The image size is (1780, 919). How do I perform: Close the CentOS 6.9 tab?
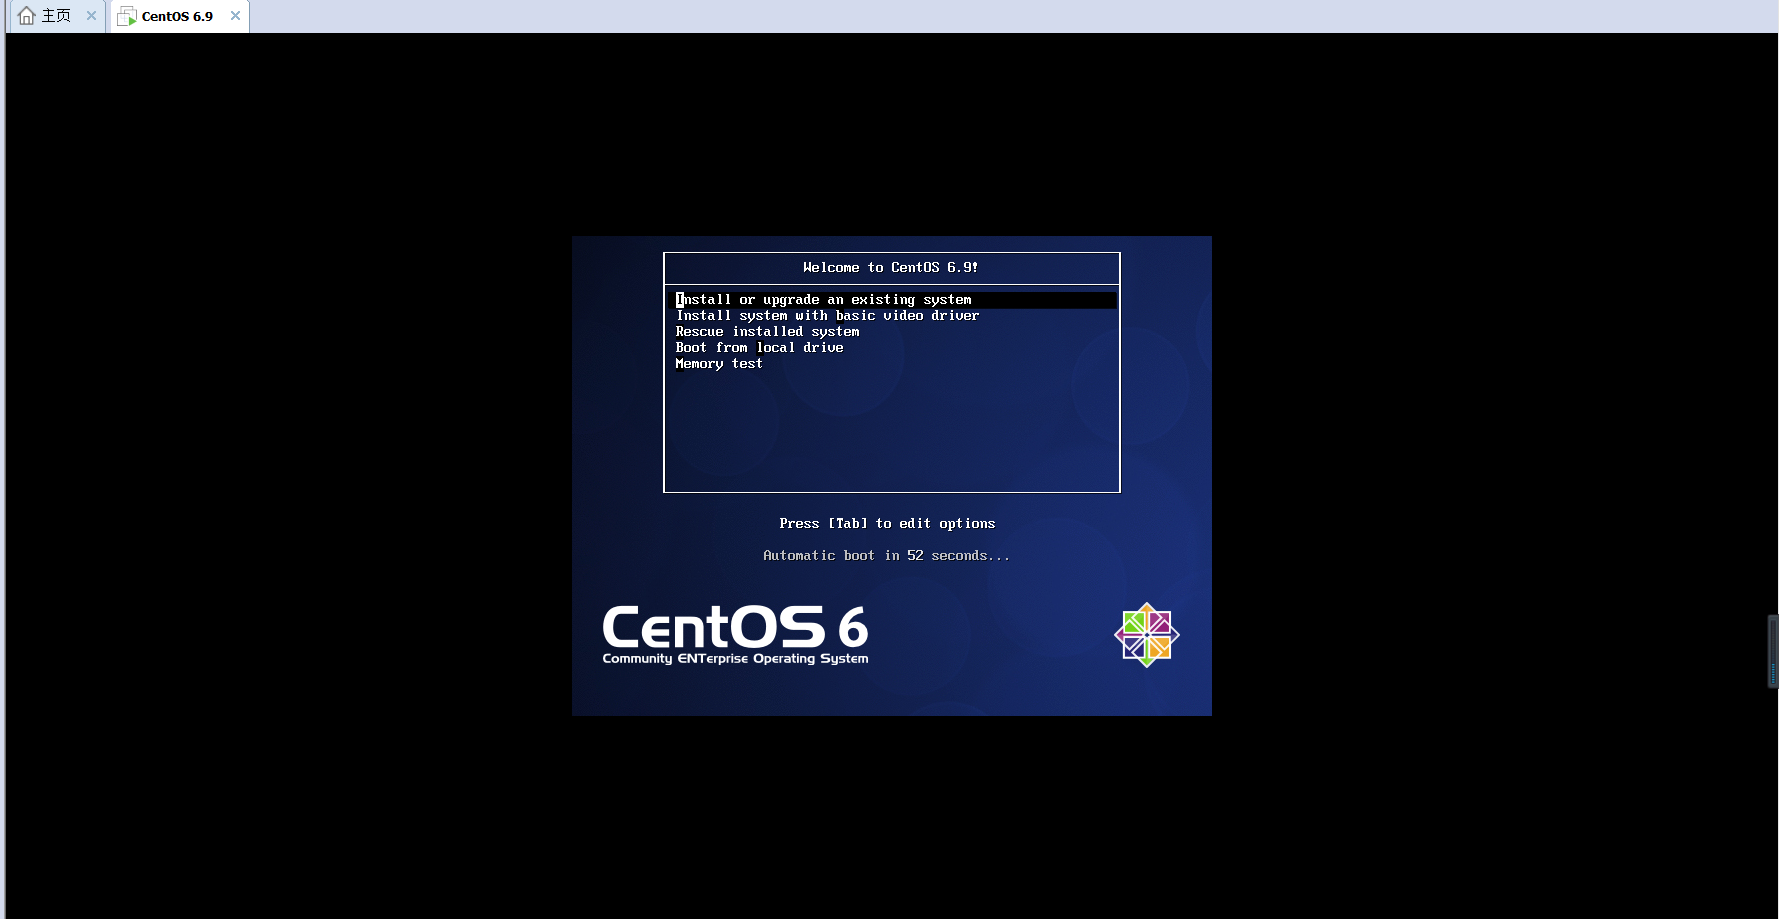236,16
